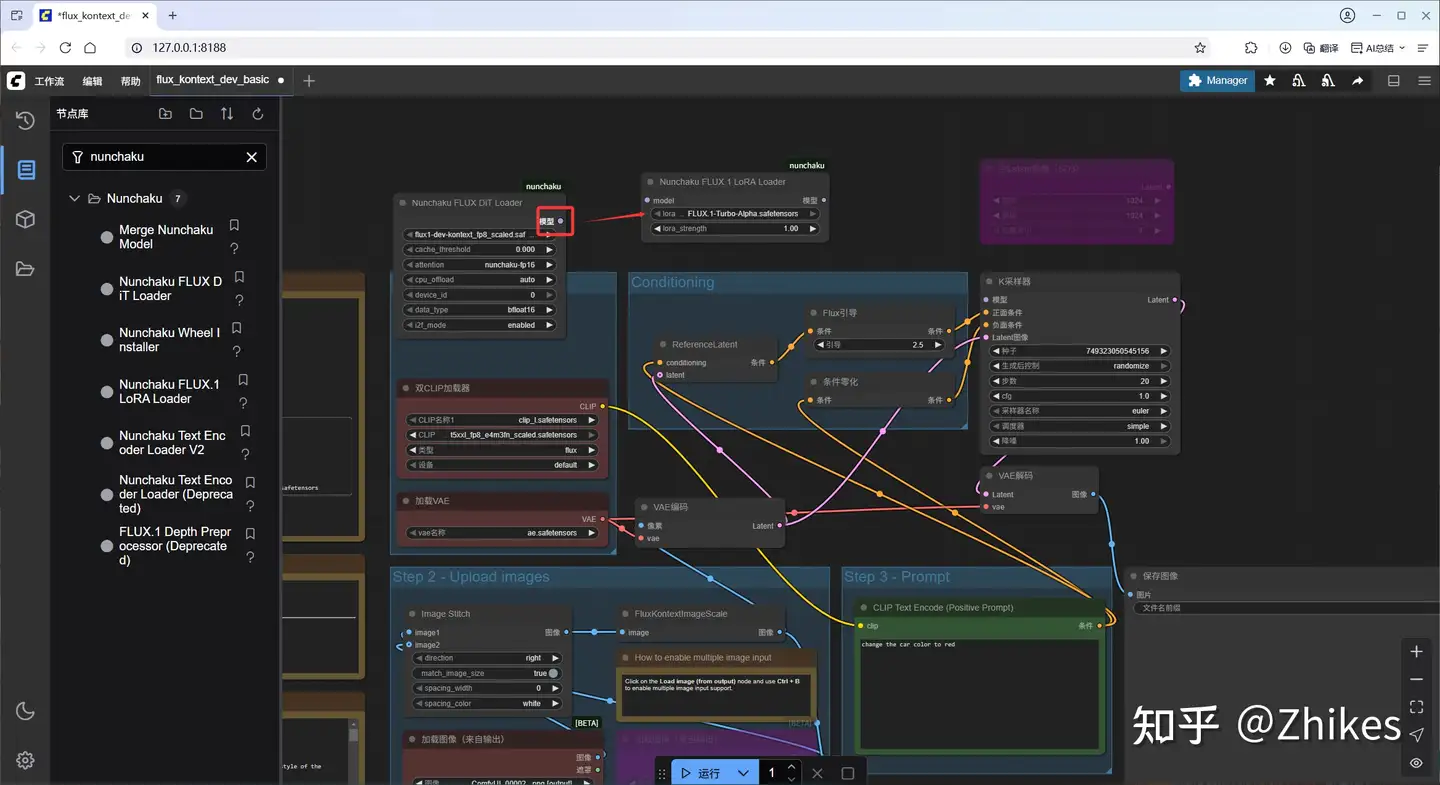Toggle match_image_size on Image Stitch node
The image size is (1440, 785).
(x=487, y=673)
